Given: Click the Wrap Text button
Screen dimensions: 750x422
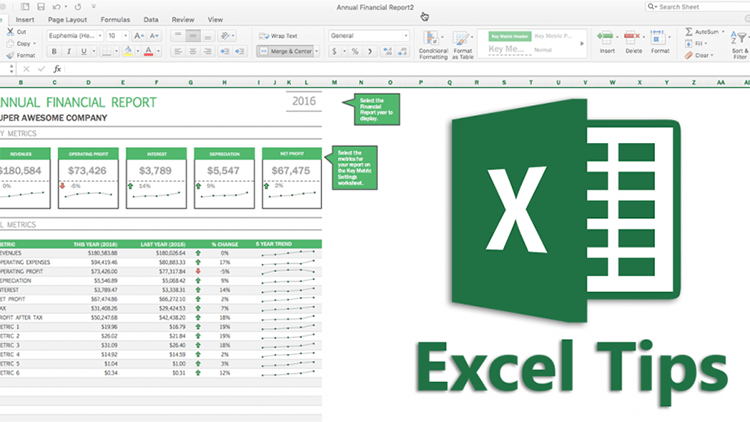Looking at the screenshot, I should coord(278,36).
